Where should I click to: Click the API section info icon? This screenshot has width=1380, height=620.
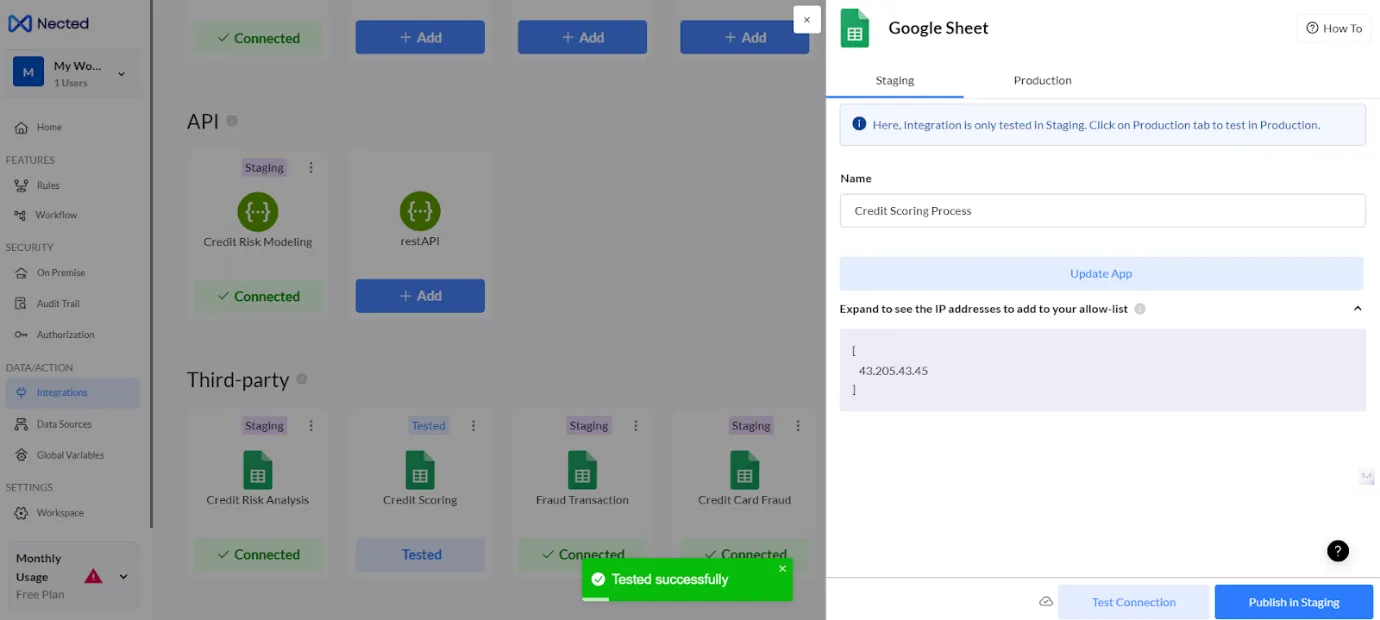(232, 121)
